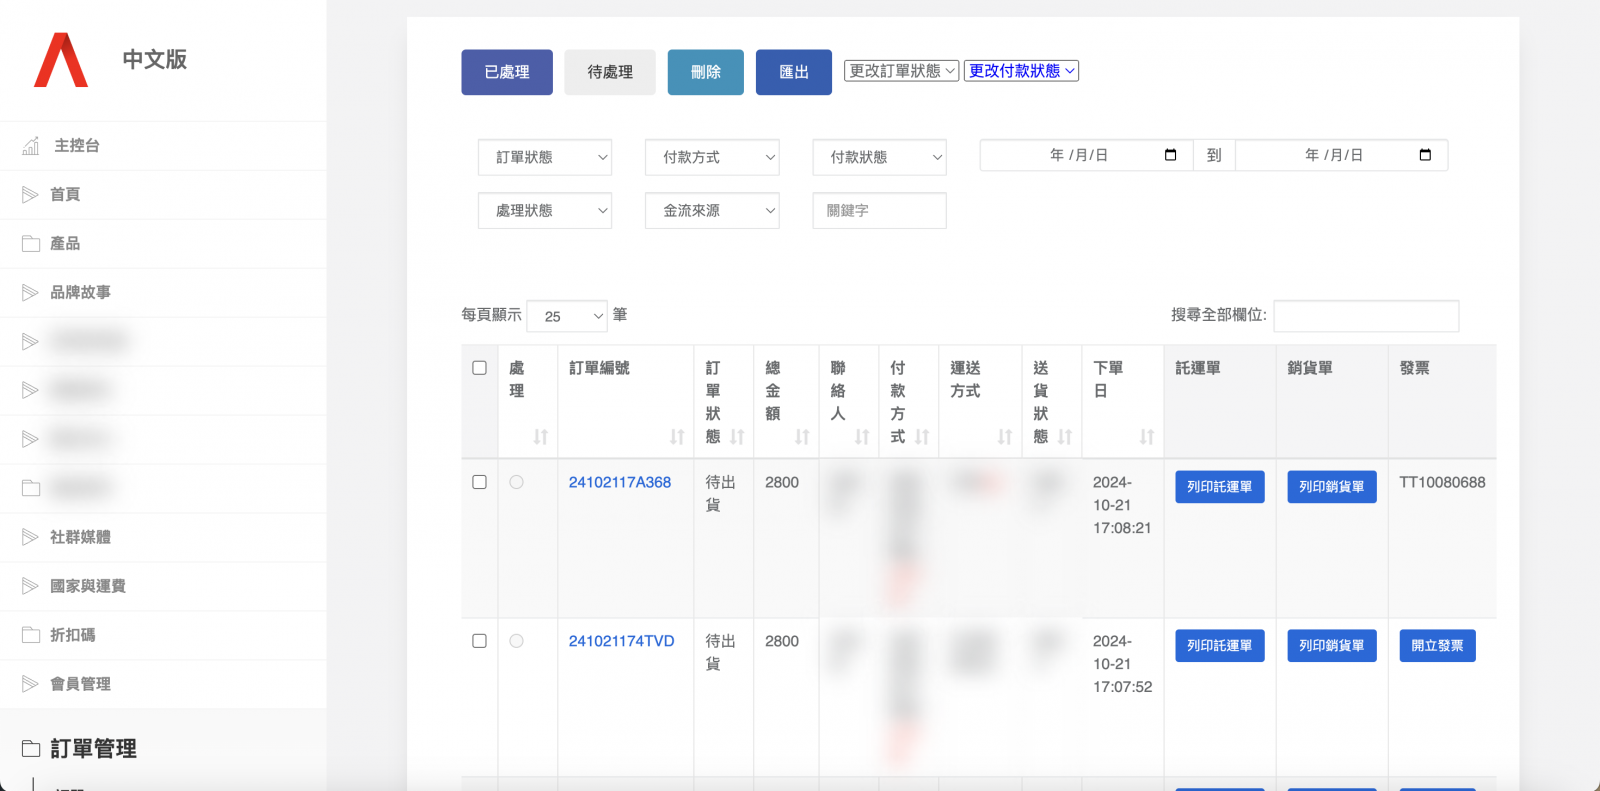This screenshot has width=1600, height=791.
Task: Click 開立發票 for order 241021174TVD
Action: [x=1437, y=646]
